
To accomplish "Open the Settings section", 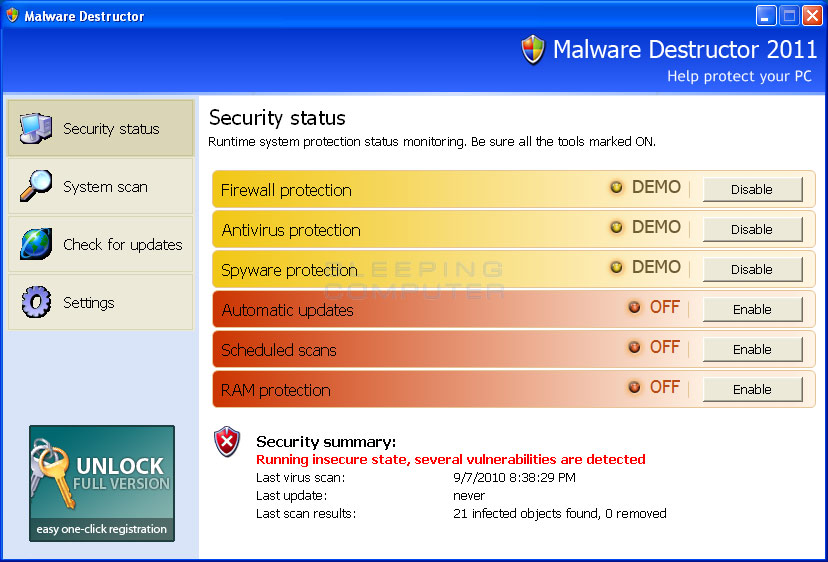I will pyautogui.click(x=101, y=302).
